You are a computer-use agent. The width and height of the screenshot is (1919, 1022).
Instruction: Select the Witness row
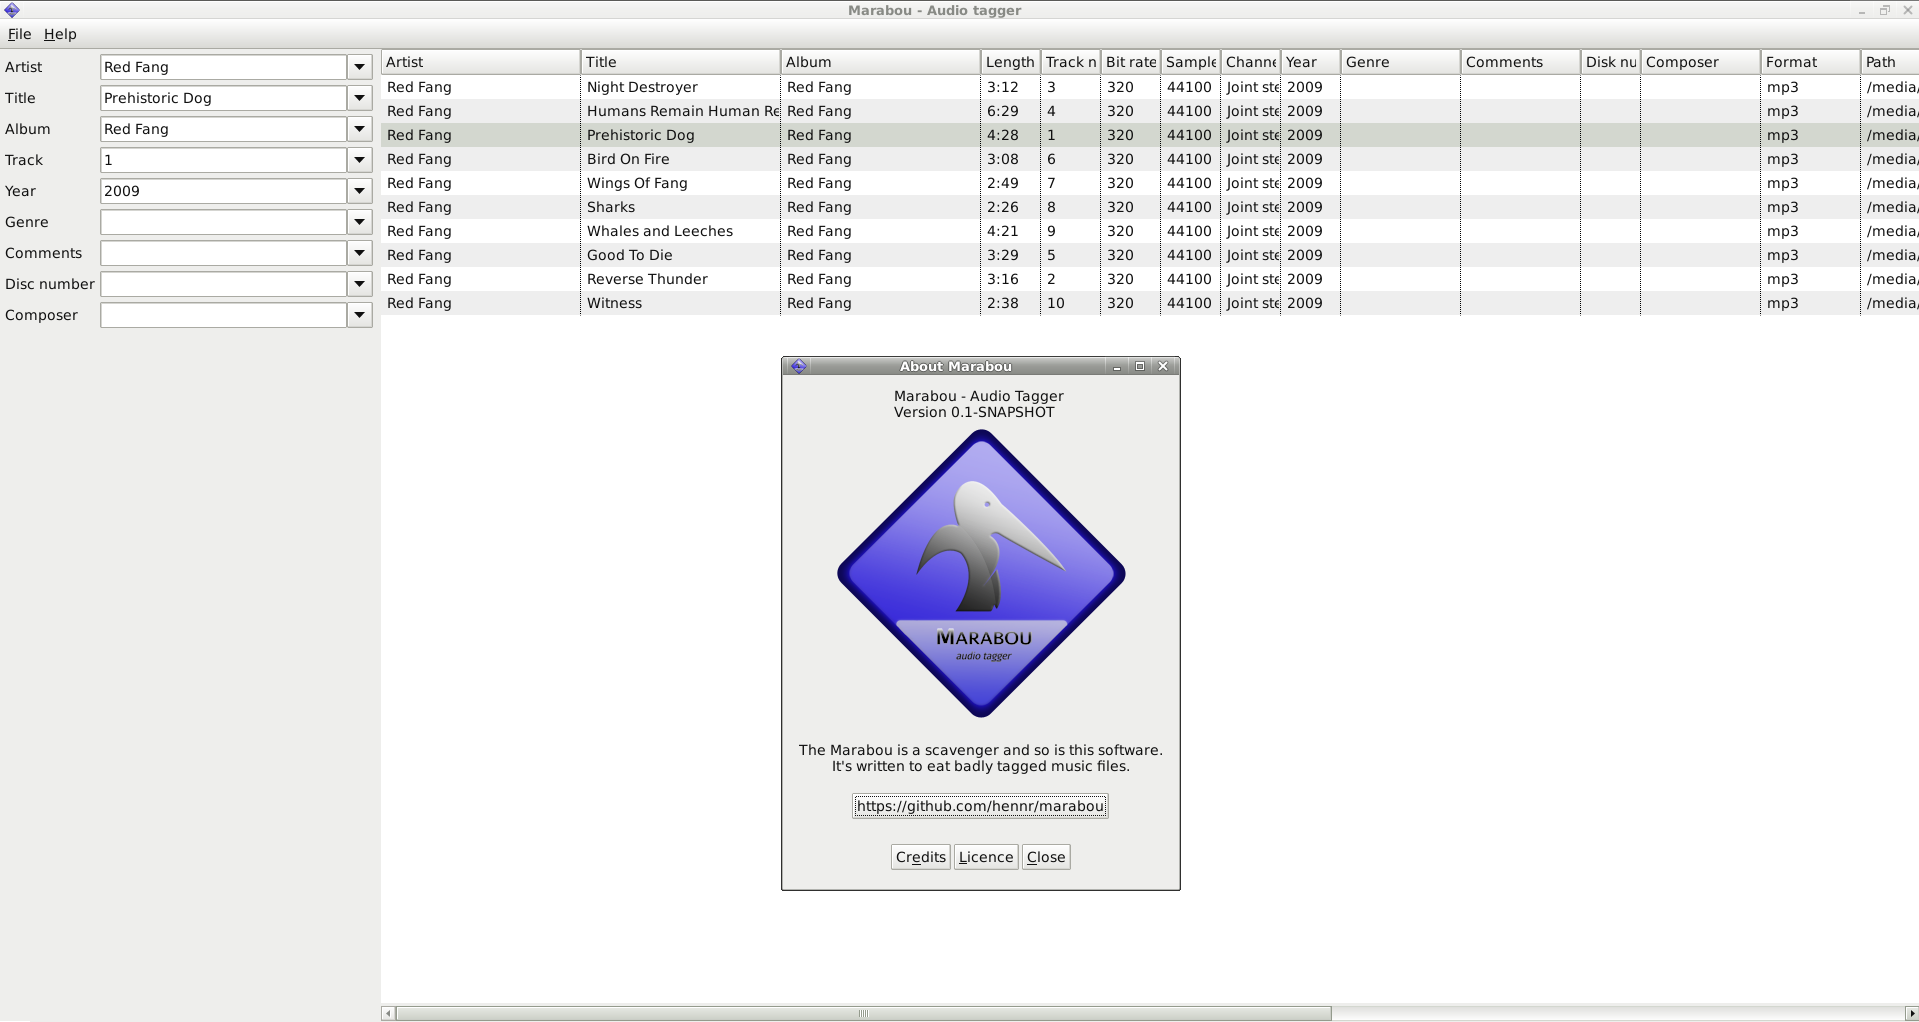point(1150,303)
